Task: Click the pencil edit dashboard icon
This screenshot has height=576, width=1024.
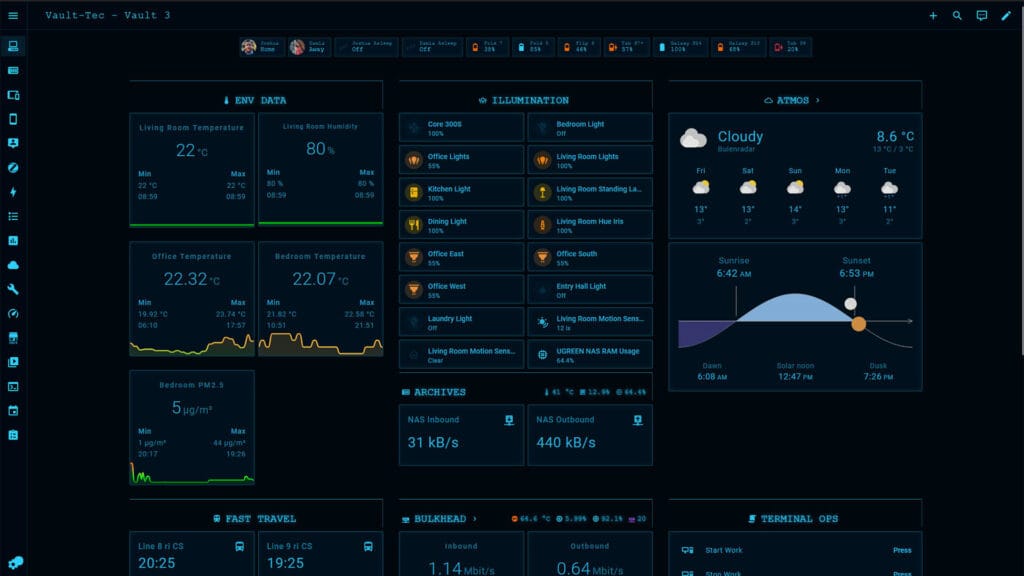Action: point(1006,16)
